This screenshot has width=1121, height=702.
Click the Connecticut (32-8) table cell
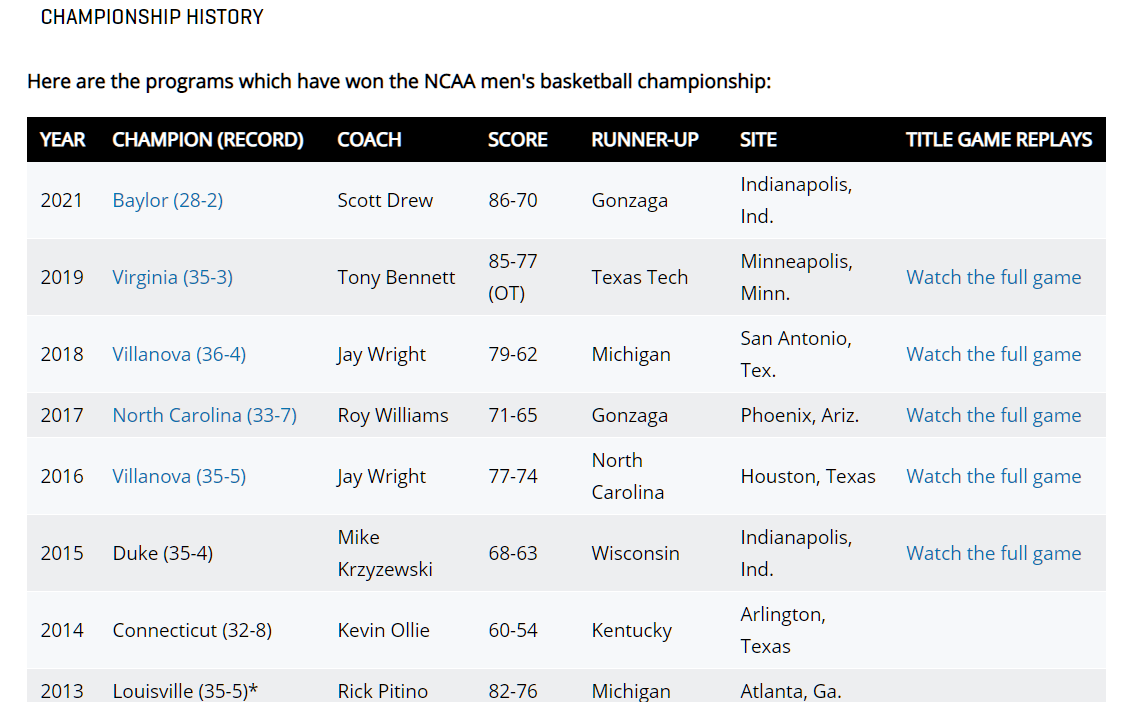coord(192,630)
